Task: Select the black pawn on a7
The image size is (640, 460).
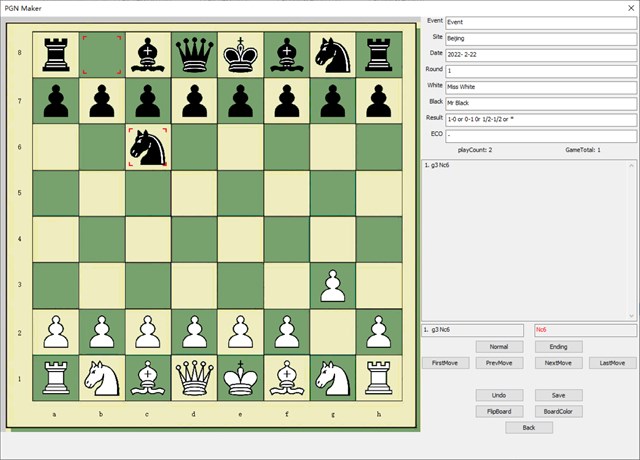Action: click(x=56, y=101)
